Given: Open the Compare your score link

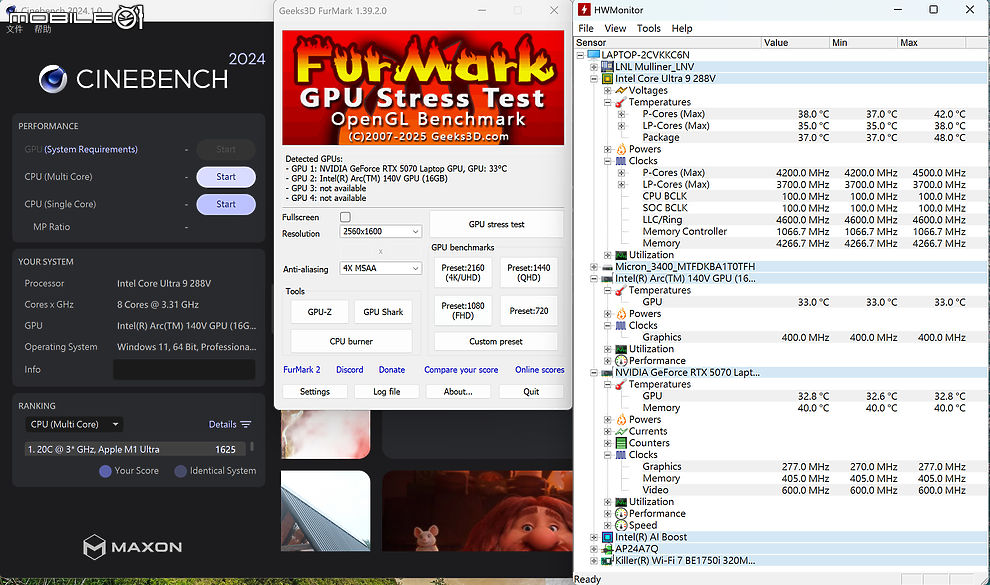Looking at the screenshot, I should (461, 370).
